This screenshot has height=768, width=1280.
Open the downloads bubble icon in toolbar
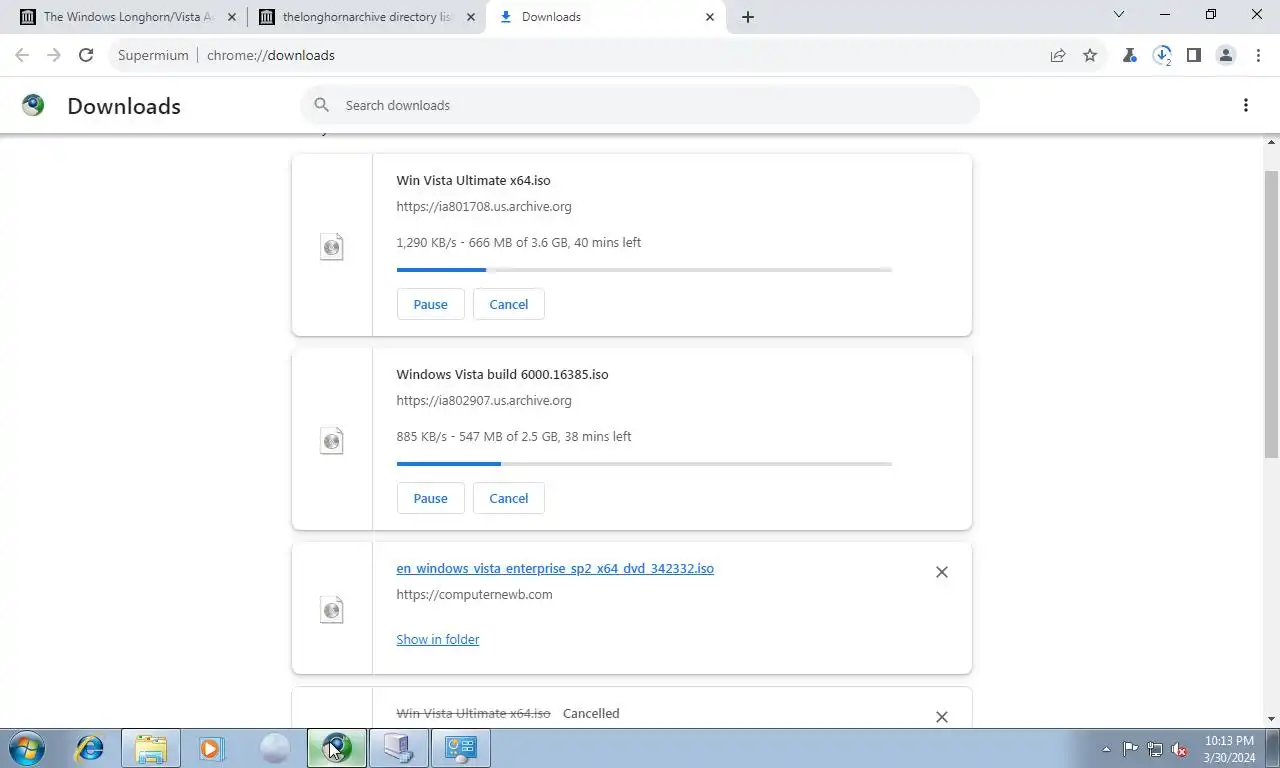coord(1162,55)
